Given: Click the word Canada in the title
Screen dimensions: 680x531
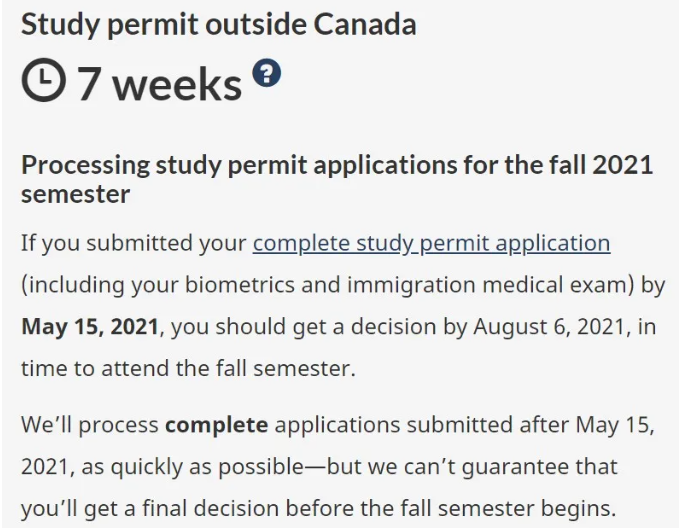Looking at the screenshot, I should [365, 24].
